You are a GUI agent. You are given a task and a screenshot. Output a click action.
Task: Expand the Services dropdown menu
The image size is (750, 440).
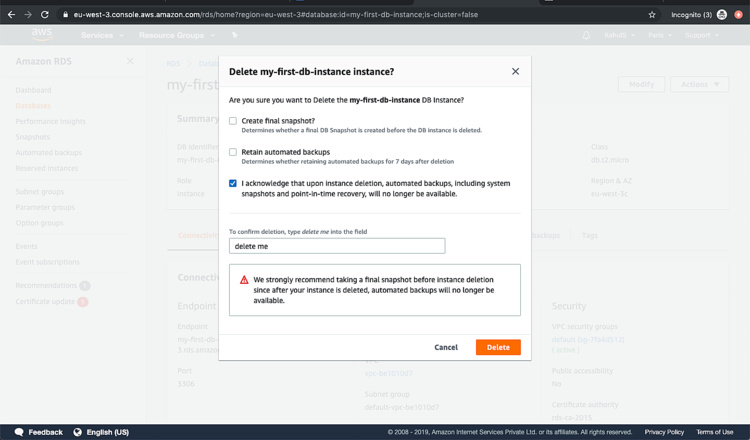tap(102, 35)
